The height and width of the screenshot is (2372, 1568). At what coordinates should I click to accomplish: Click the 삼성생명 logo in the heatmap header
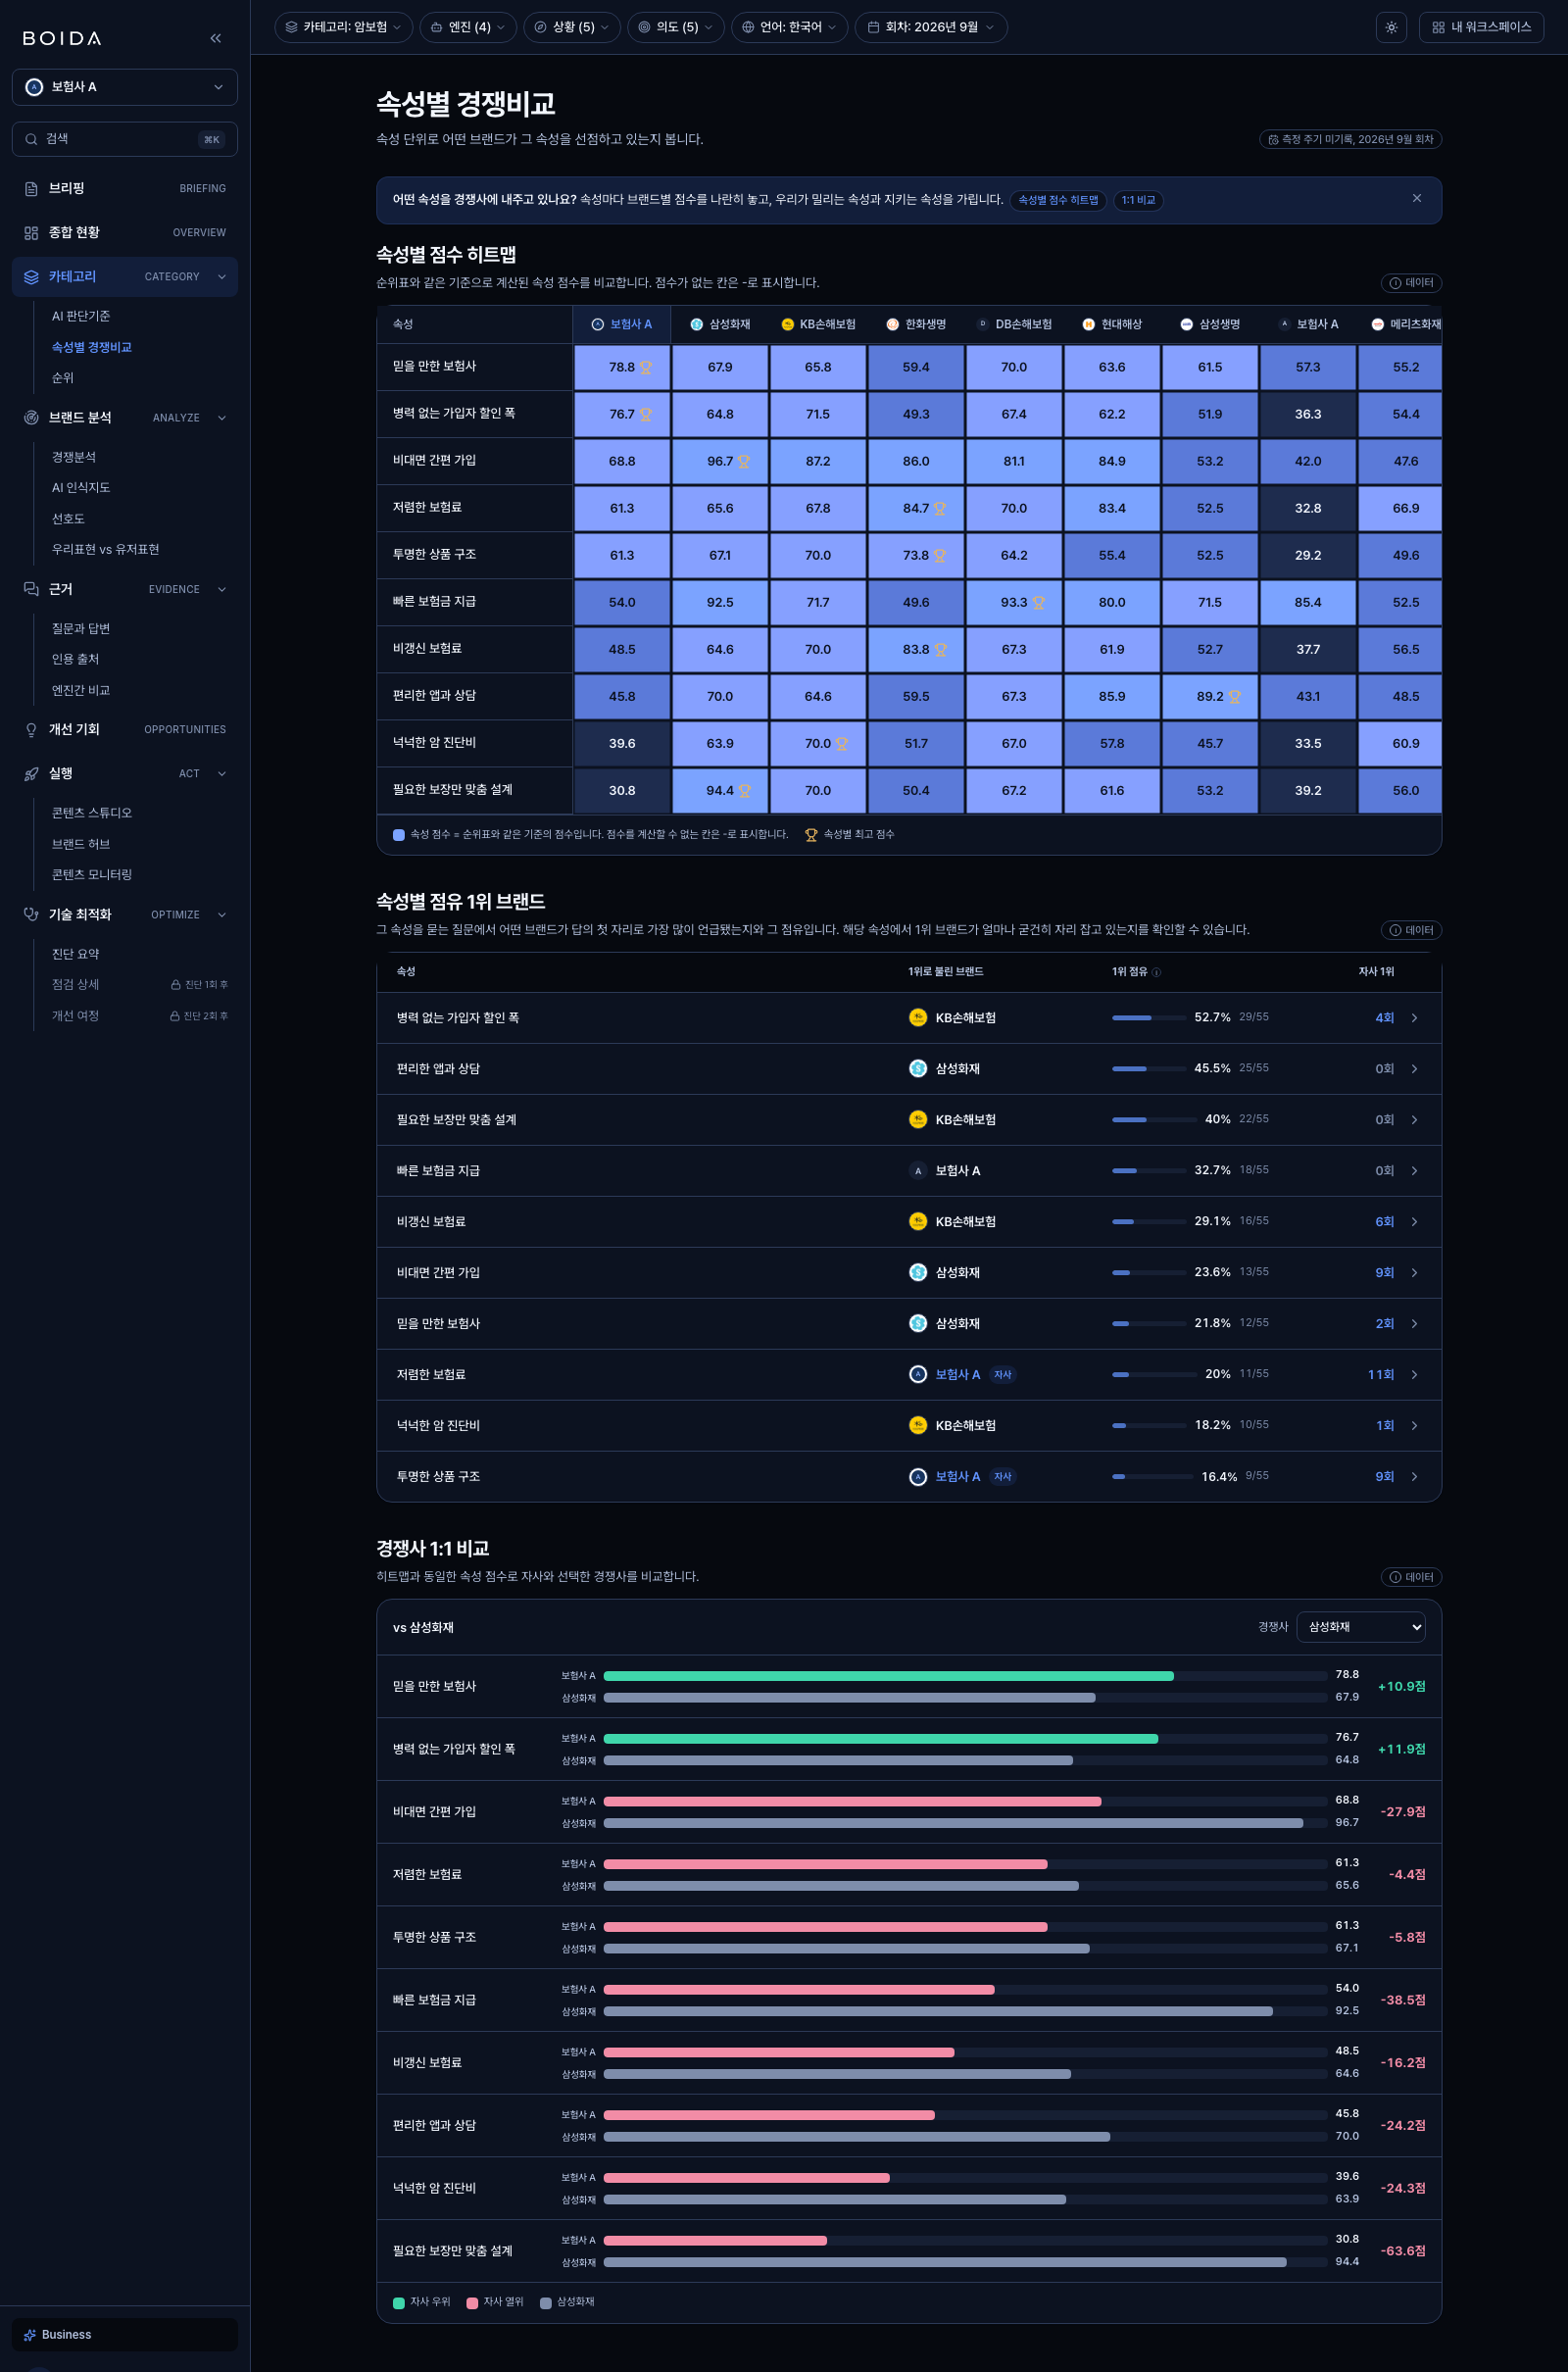pyautogui.click(x=1186, y=324)
